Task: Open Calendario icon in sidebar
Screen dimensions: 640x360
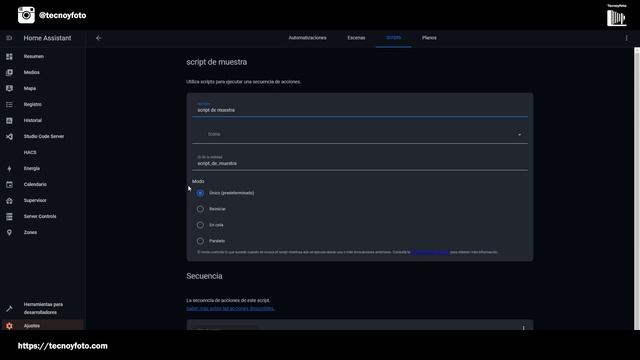Action: [9, 184]
